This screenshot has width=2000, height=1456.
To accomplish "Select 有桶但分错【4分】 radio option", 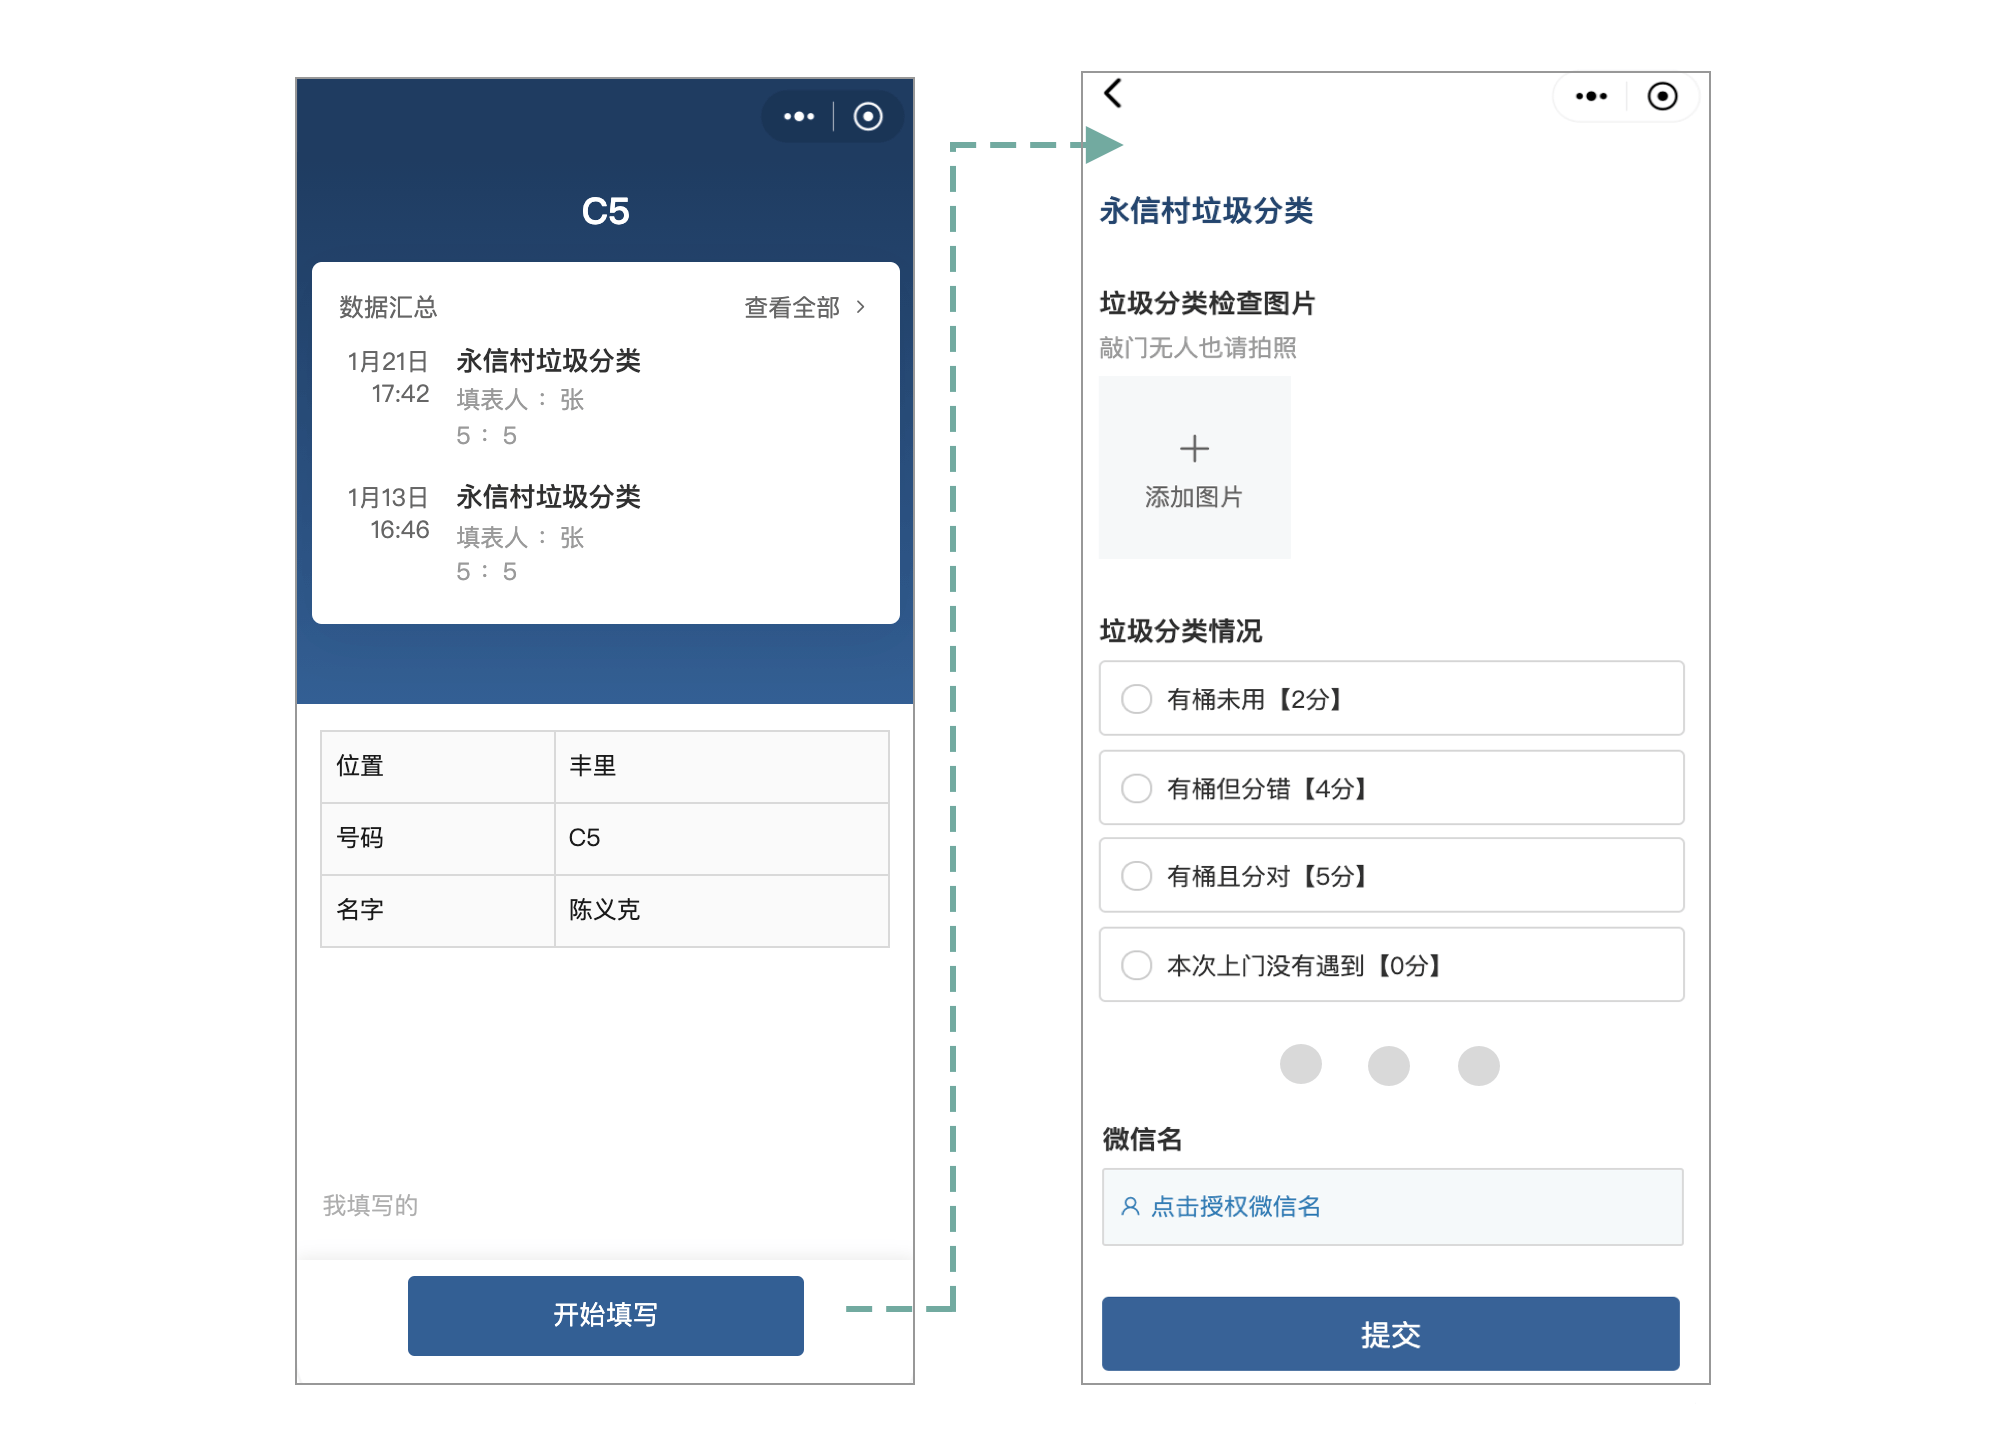I will coord(1137,788).
